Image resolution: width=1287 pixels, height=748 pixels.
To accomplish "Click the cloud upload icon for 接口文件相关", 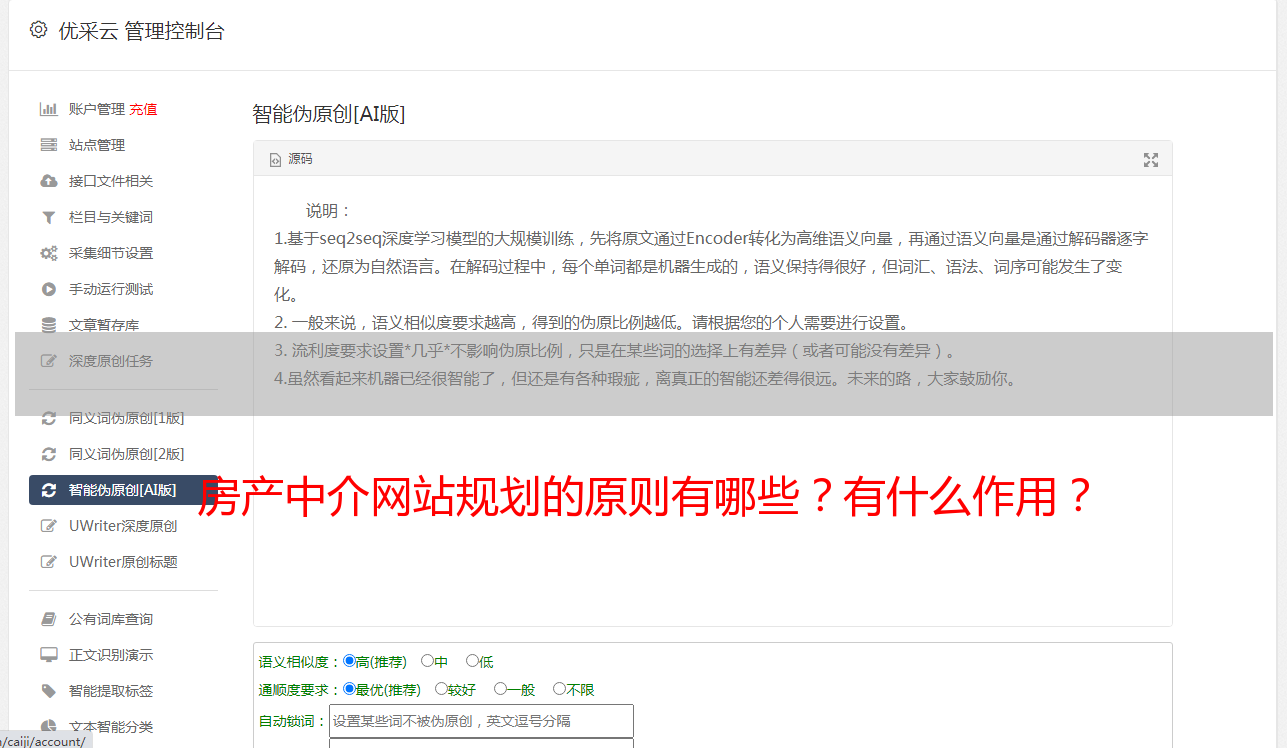I will [x=48, y=181].
